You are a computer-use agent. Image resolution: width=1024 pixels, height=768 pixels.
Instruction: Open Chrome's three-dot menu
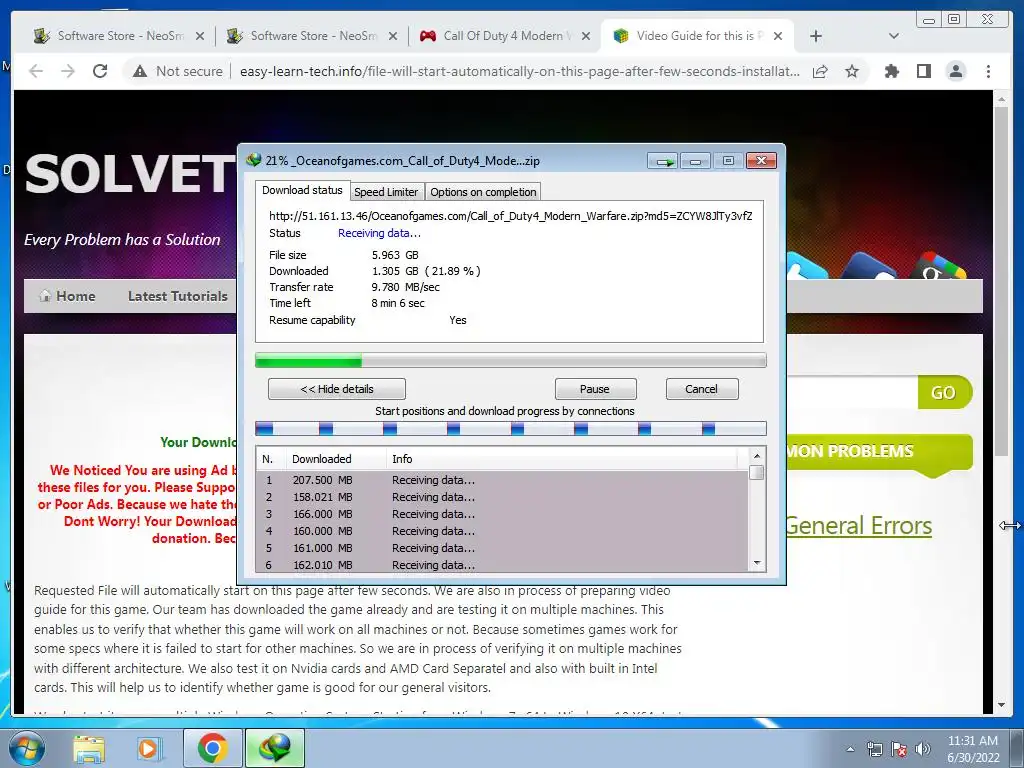988,71
